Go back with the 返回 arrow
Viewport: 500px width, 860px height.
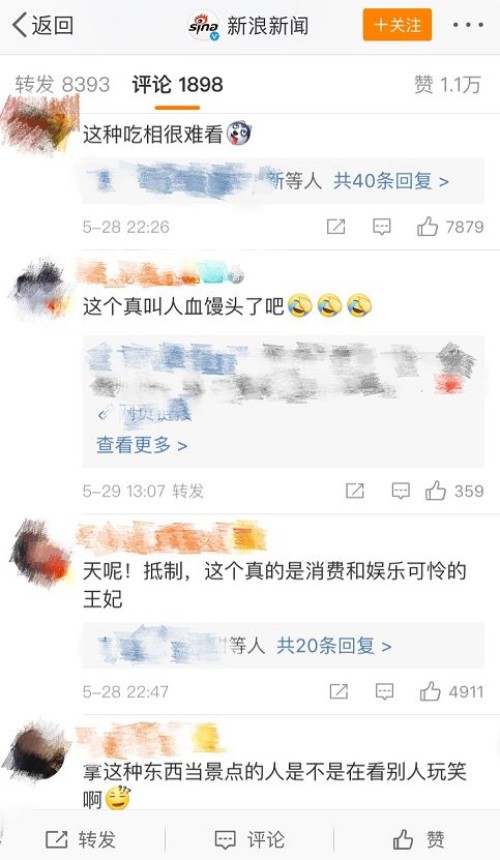(43, 25)
